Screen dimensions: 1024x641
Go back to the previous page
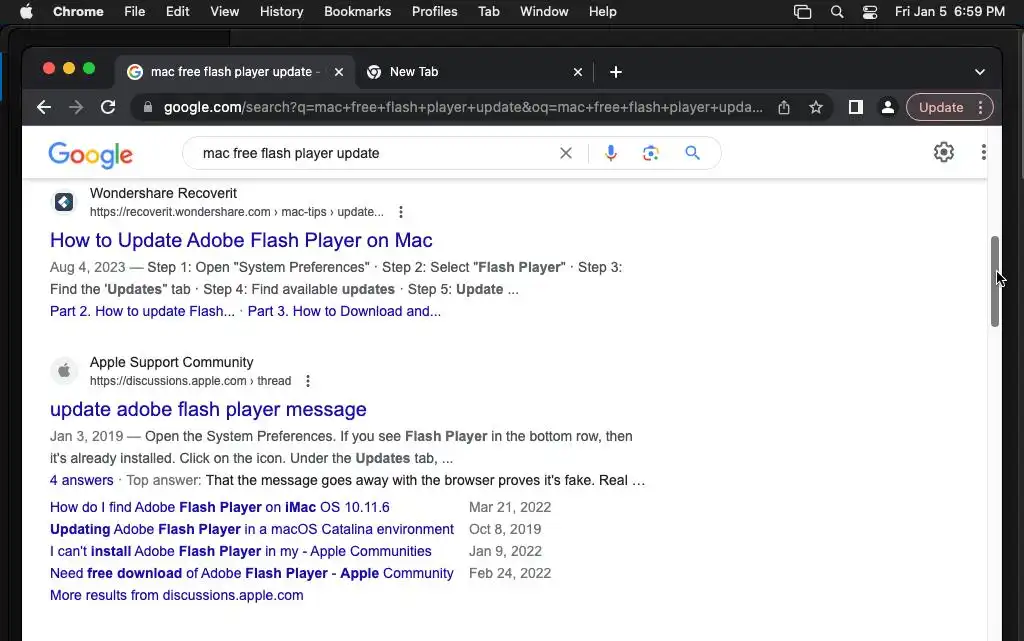tap(44, 107)
